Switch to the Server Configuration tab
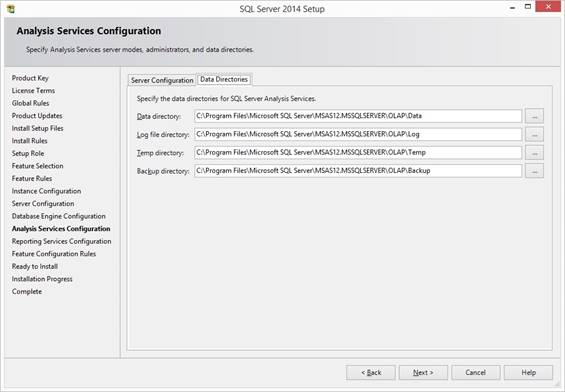 [x=162, y=80]
